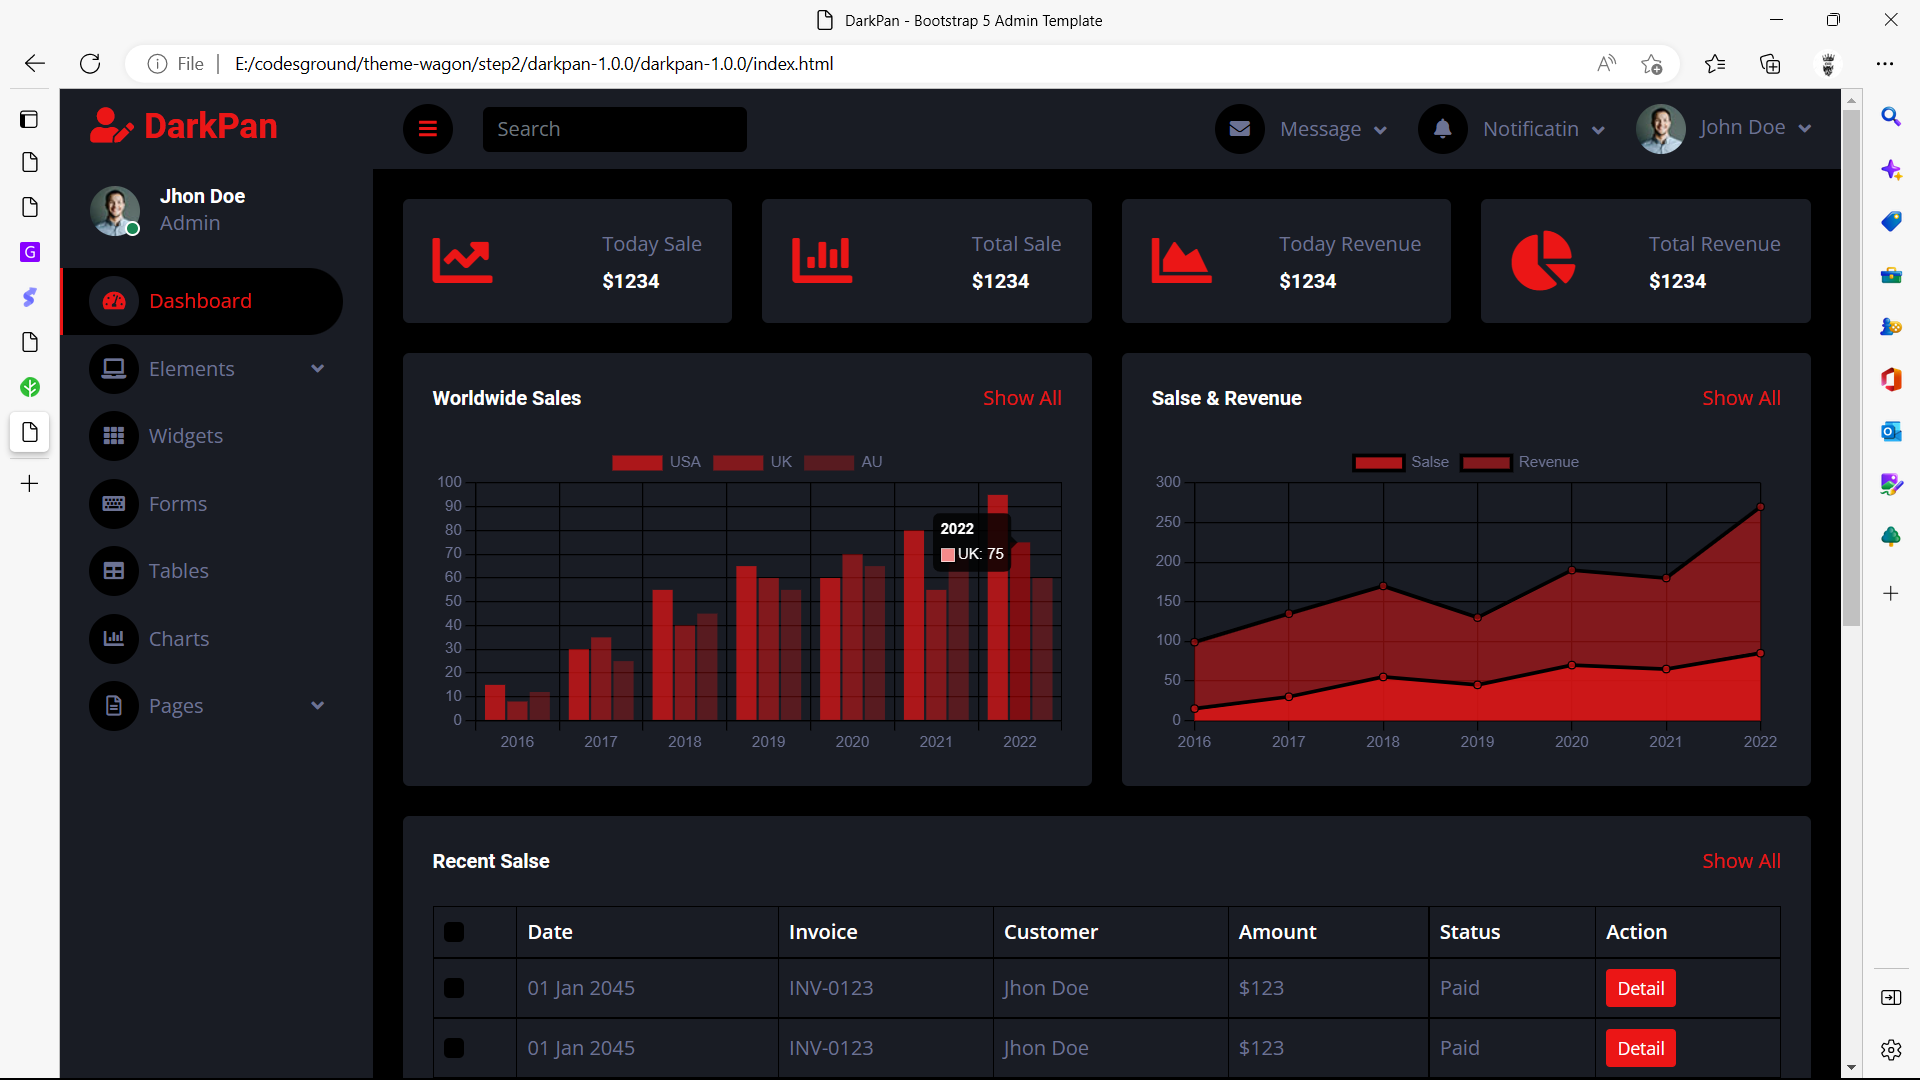Image resolution: width=1920 pixels, height=1080 pixels.
Task: Expand the Pages submenu chevron
Action: point(318,706)
